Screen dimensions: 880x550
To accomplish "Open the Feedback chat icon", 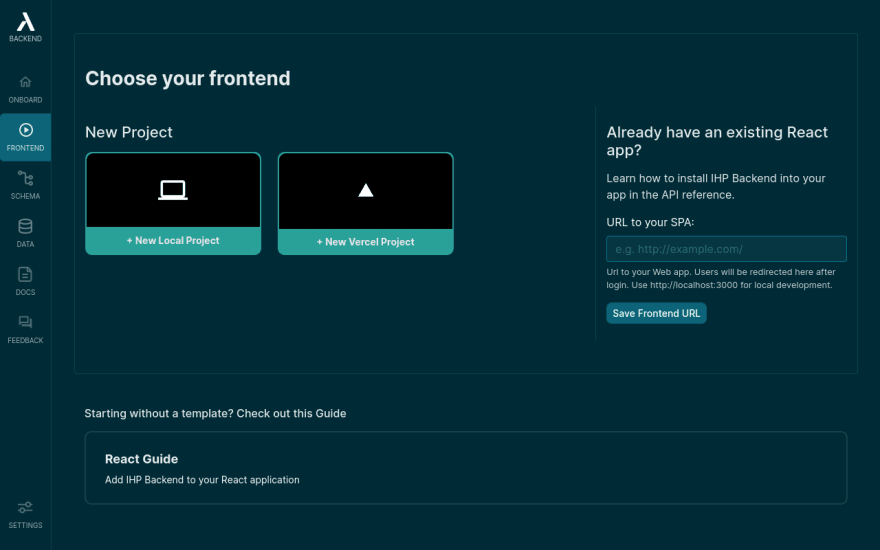I will click(x=25, y=322).
